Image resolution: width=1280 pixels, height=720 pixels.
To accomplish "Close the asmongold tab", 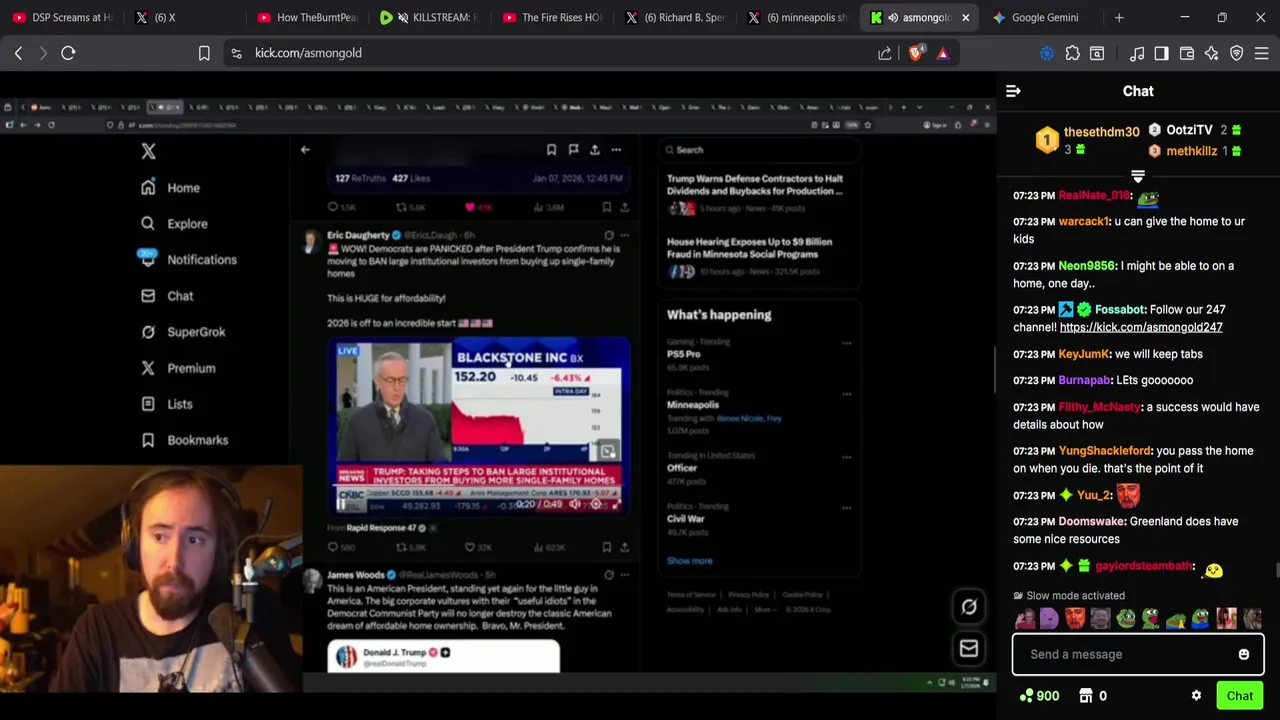I will [x=965, y=17].
